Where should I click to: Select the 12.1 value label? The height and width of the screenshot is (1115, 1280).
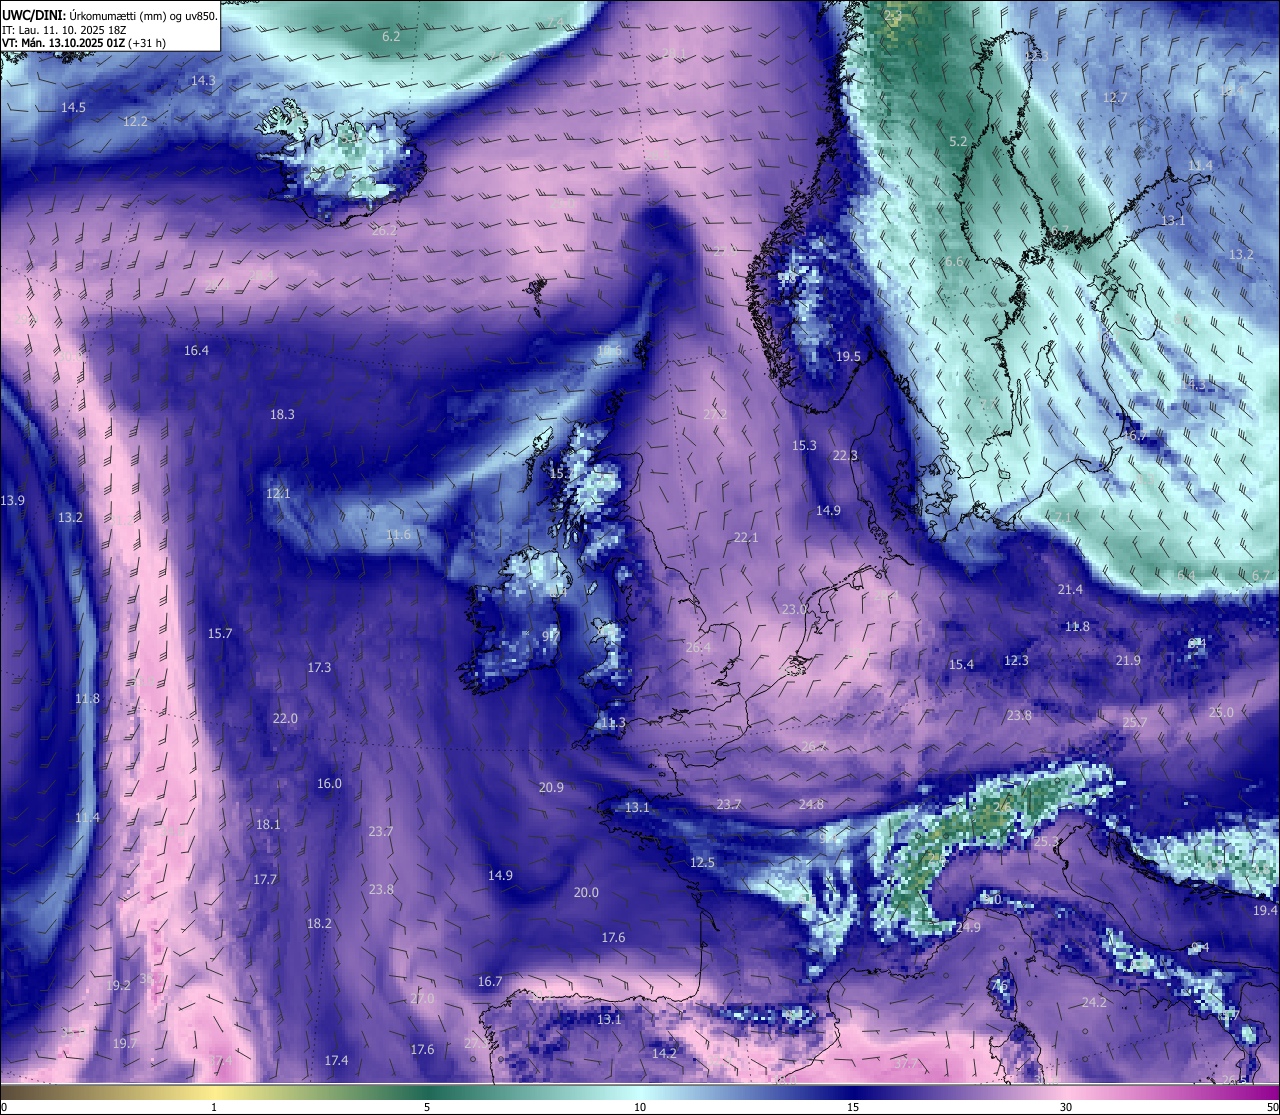278,493
